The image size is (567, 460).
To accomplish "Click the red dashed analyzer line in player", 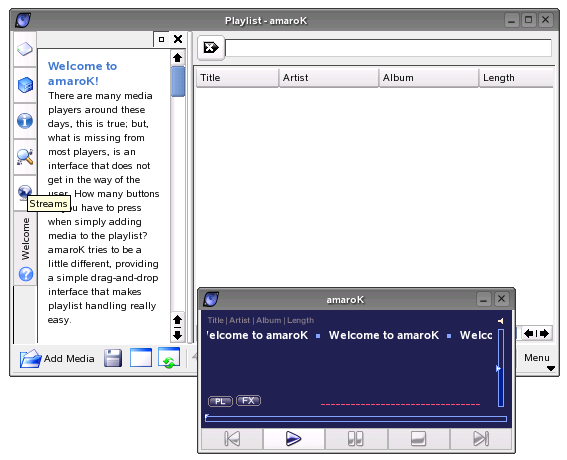I will [x=401, y=404].
